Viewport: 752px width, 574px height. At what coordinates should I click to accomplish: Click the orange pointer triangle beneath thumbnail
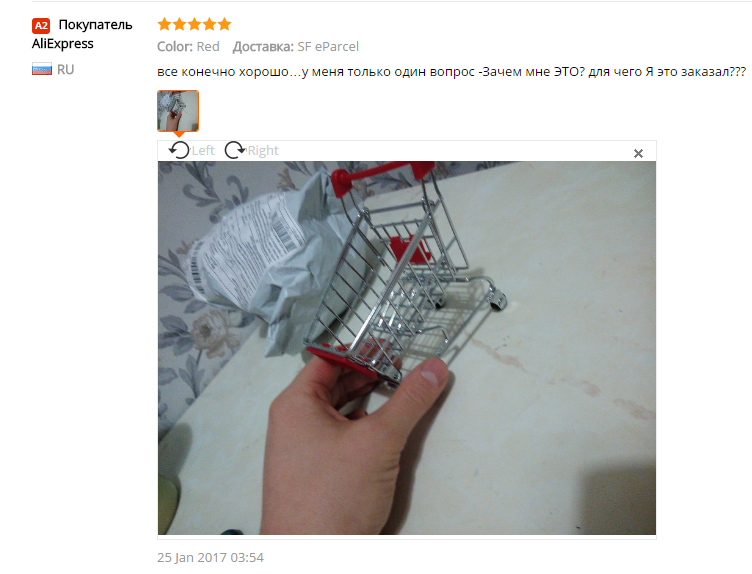(178, 135)
